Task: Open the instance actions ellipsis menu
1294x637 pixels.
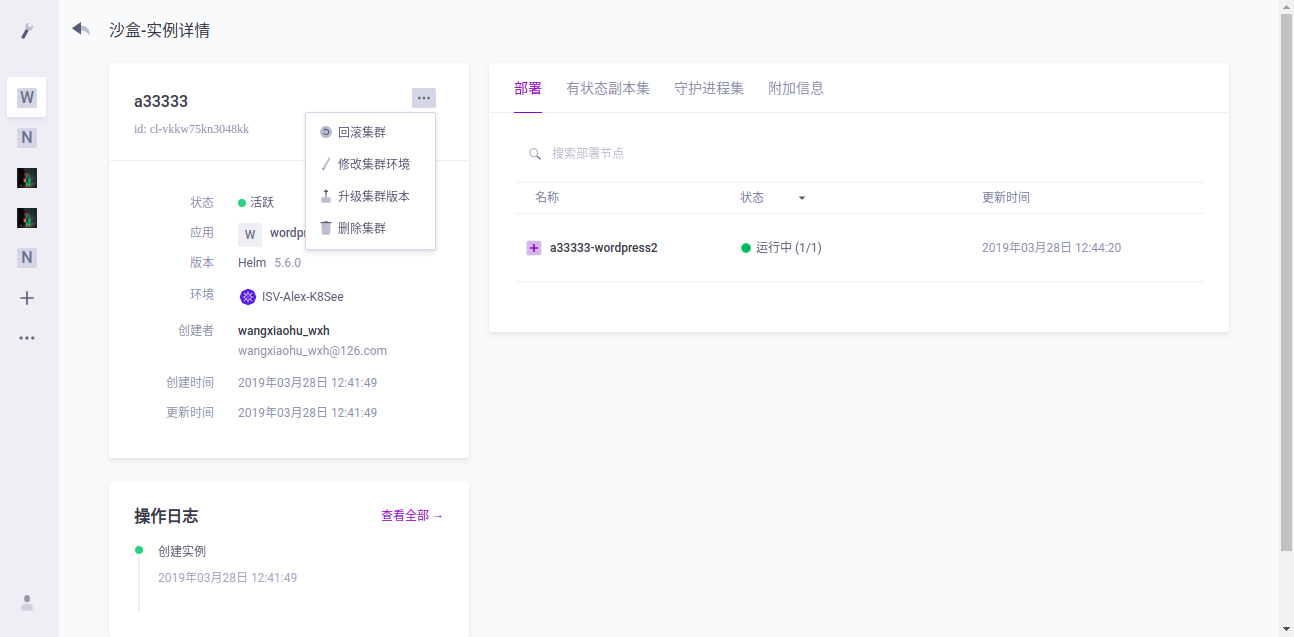Action: coord(423,97)
